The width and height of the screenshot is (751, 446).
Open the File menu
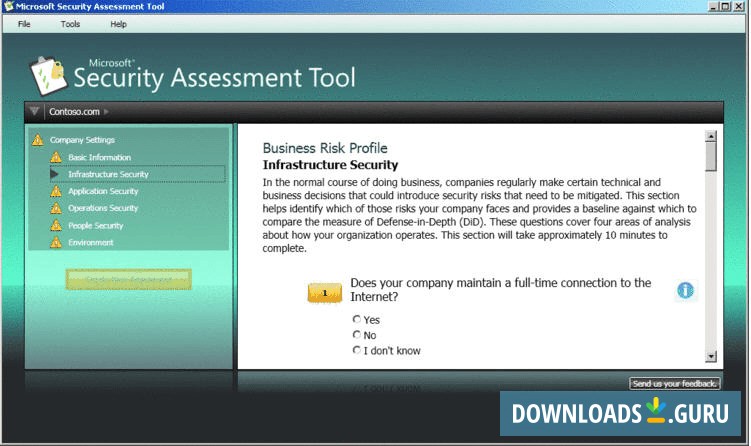pos(24,24)
